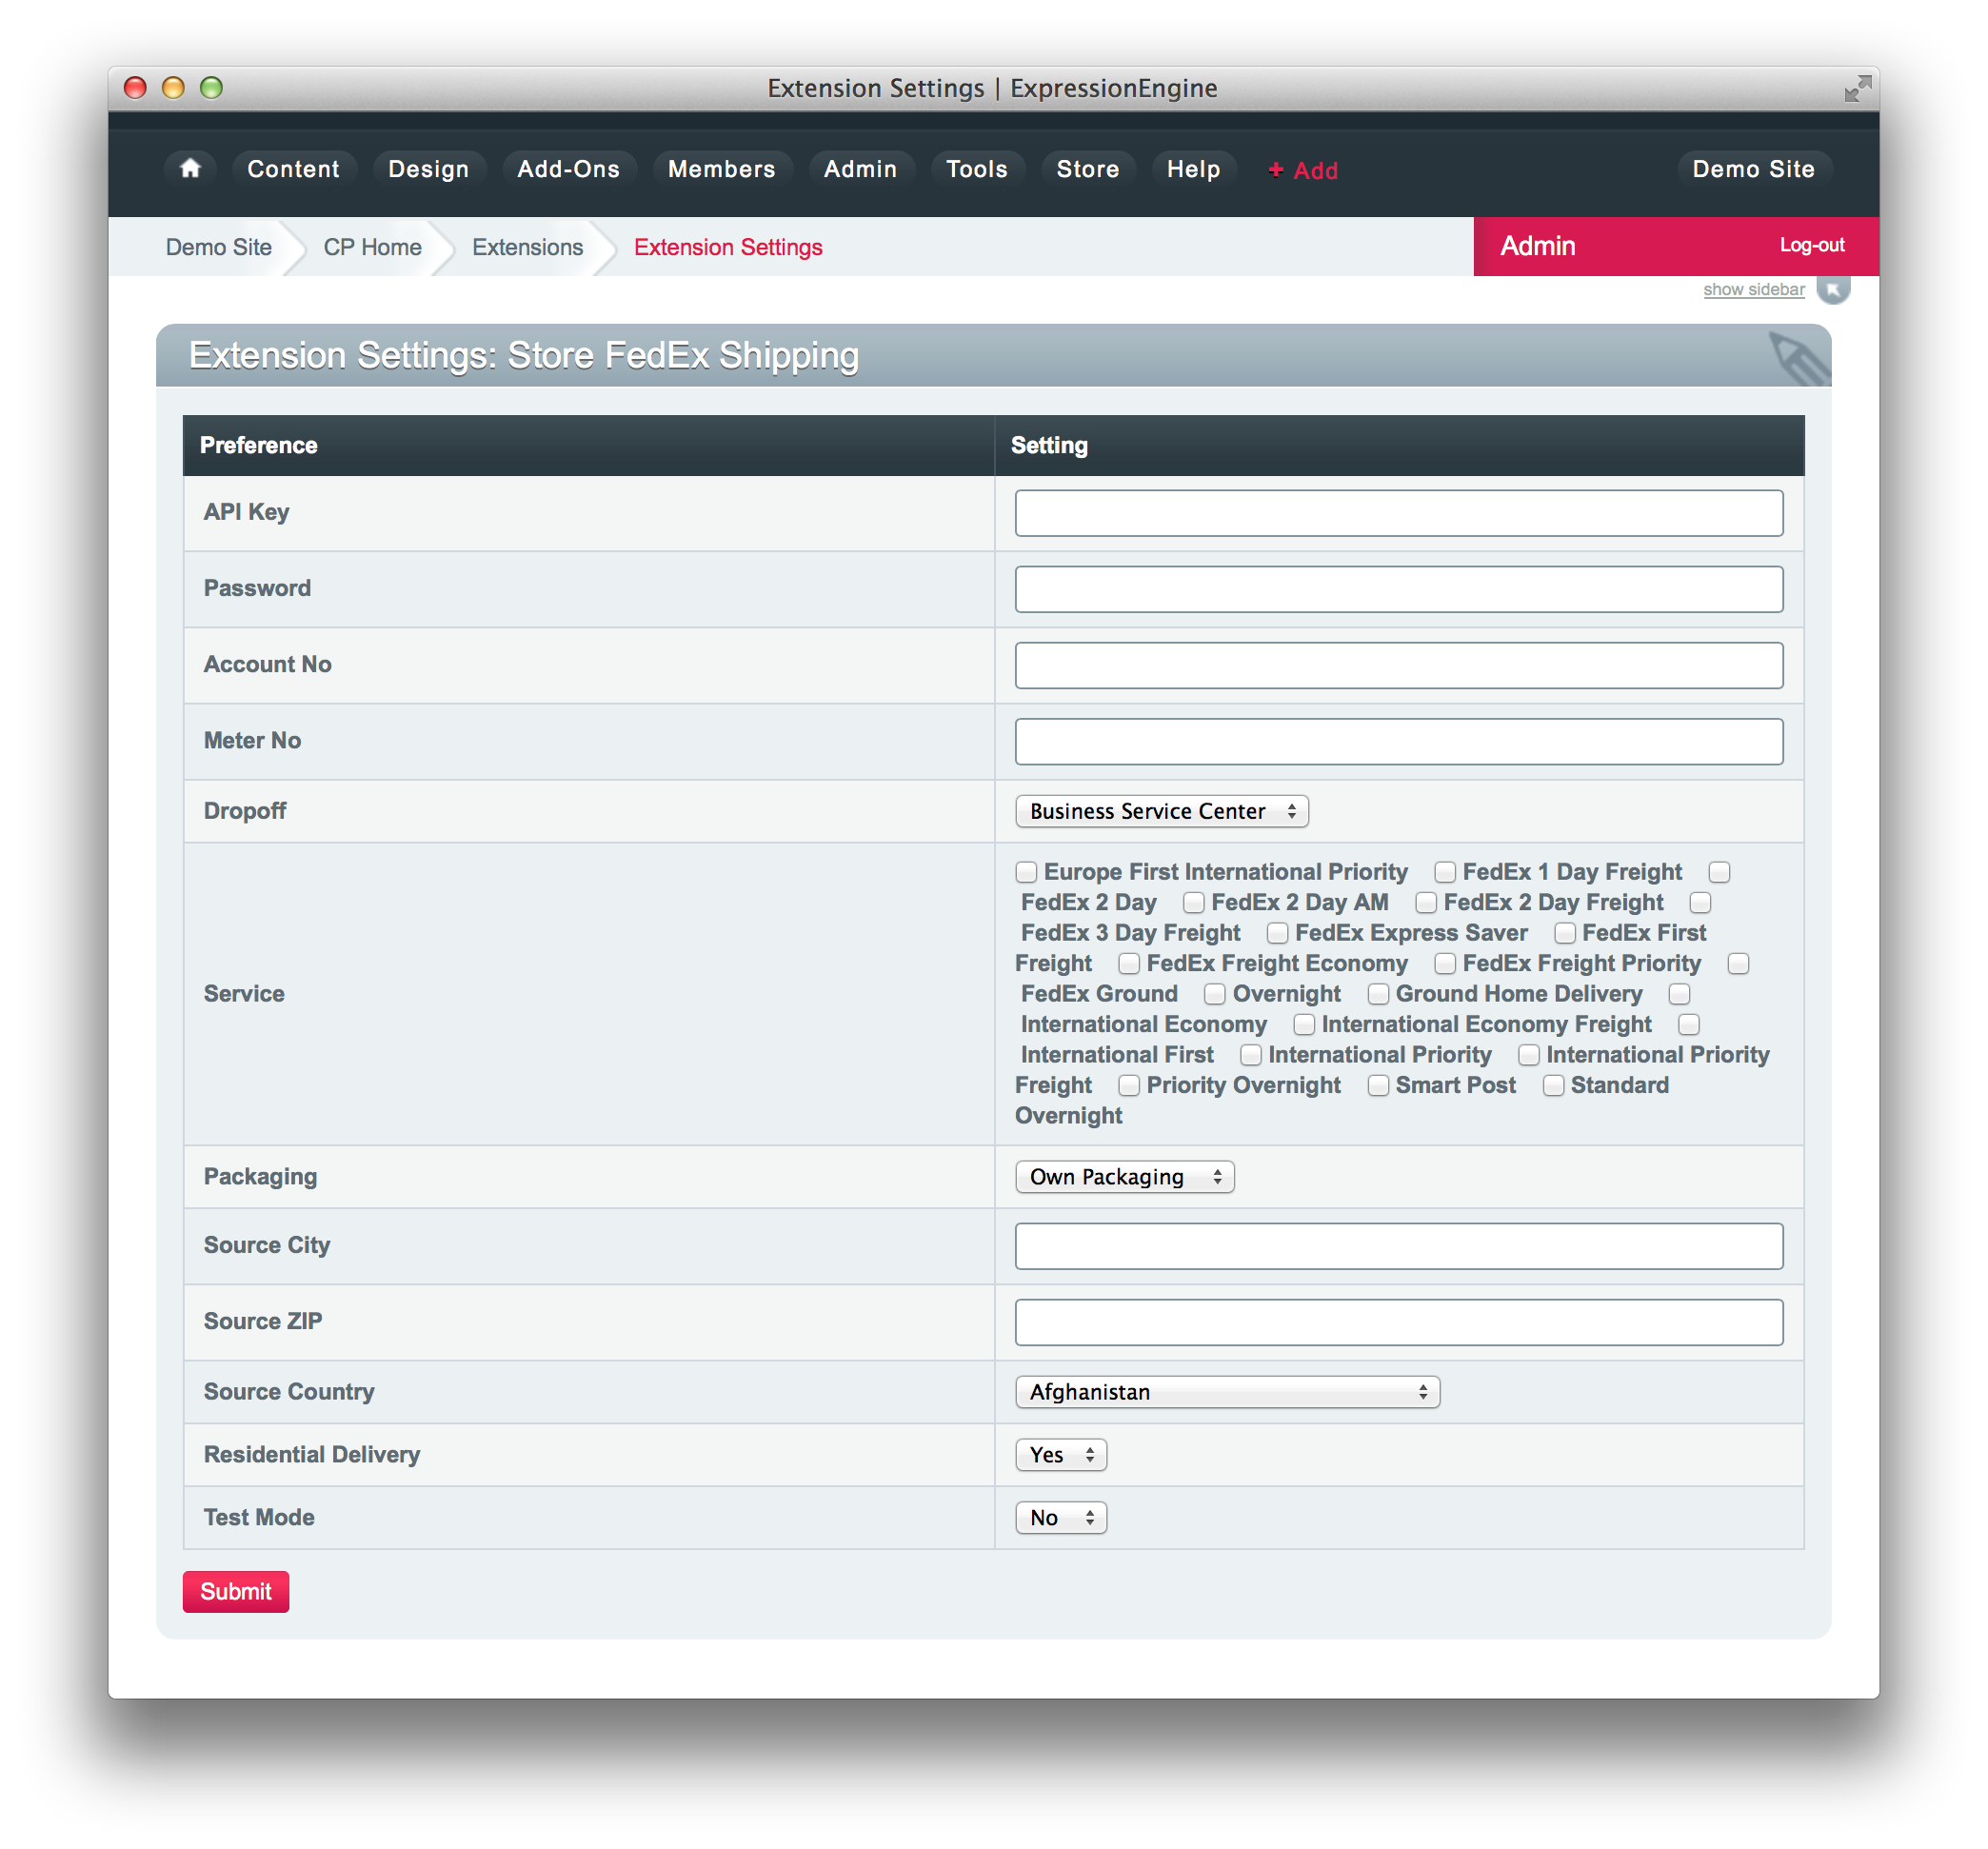Open the Content menu
Screen dimensions: 1988x1849
point(293,169)
